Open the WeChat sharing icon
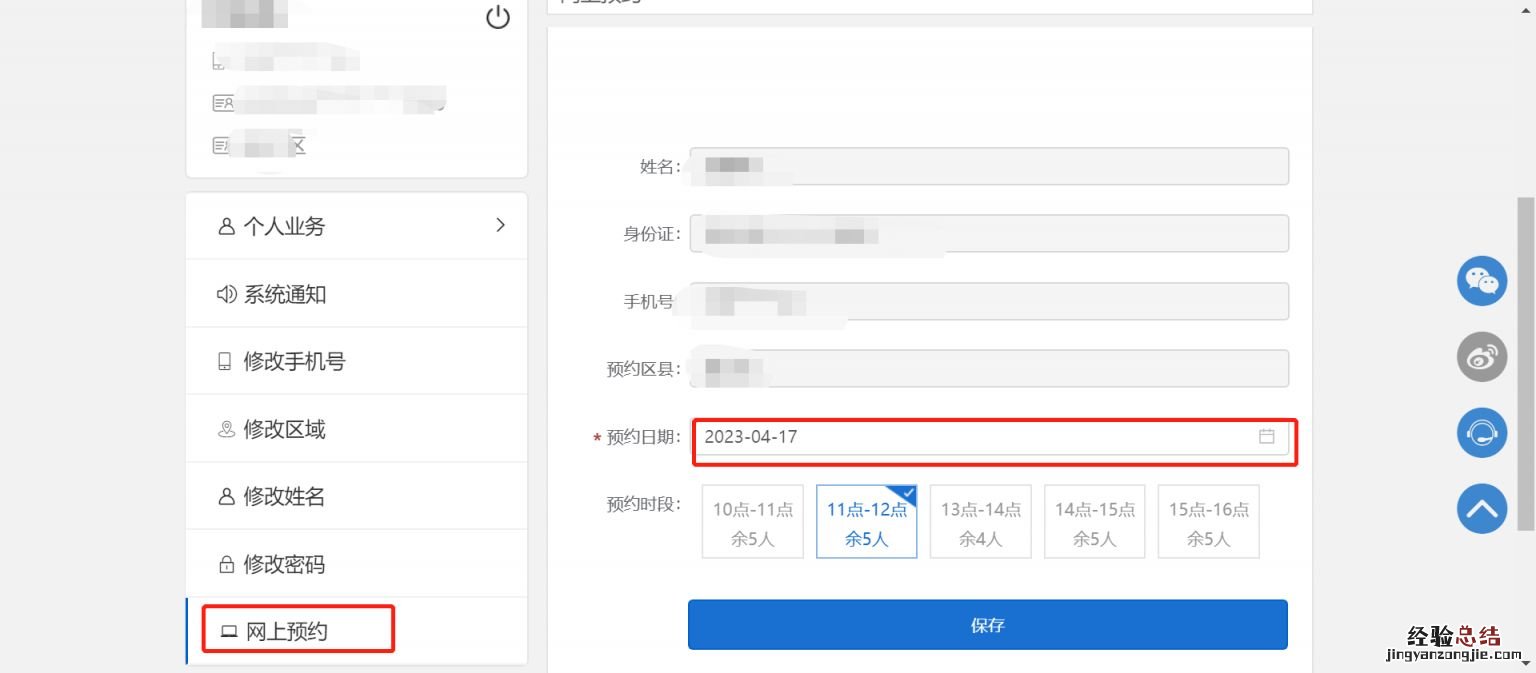Image resolution: width=1536 pixels, height=673 pixels. 1481,281
